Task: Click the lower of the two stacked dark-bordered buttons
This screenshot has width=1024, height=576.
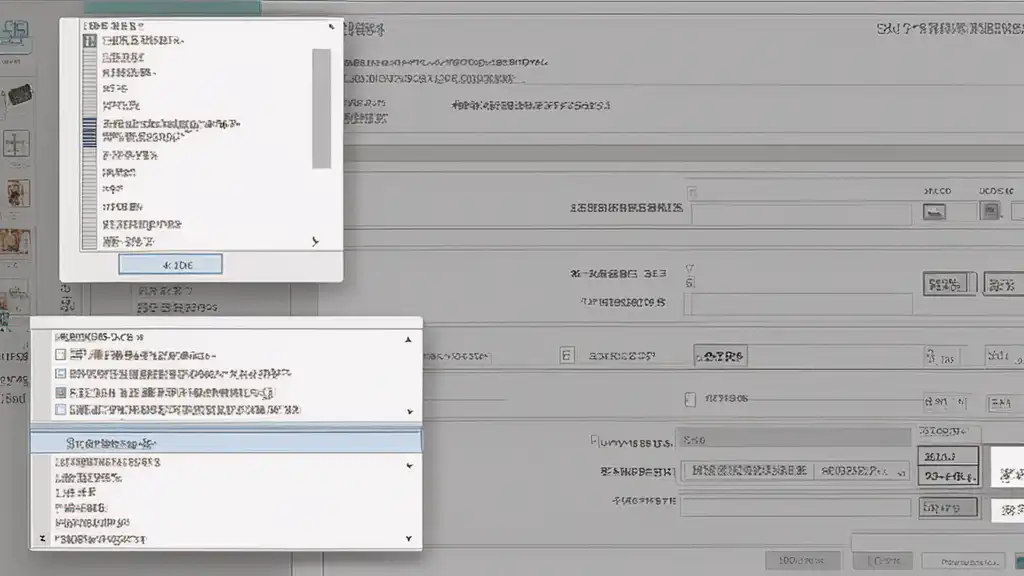Action: (x=948, y=476)
